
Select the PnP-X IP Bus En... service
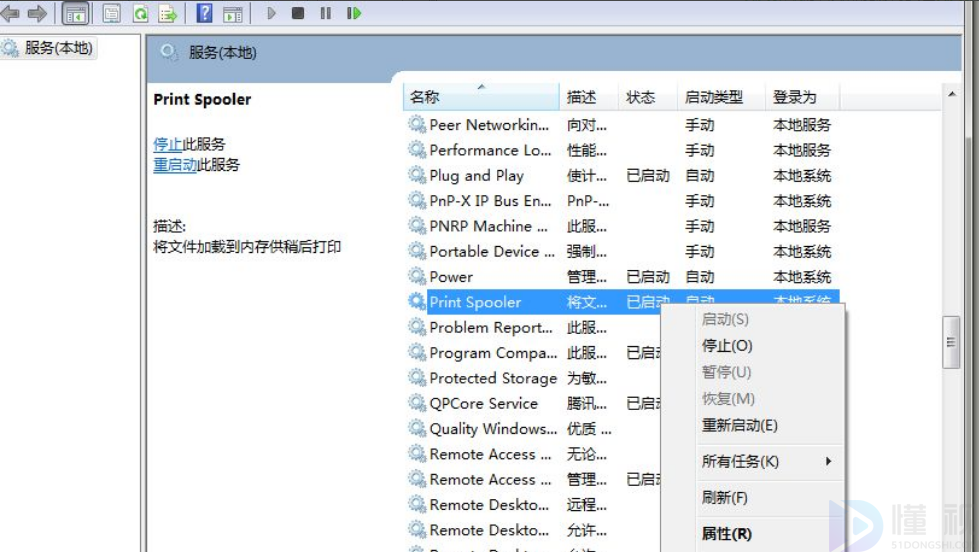(x=621, y=200)
